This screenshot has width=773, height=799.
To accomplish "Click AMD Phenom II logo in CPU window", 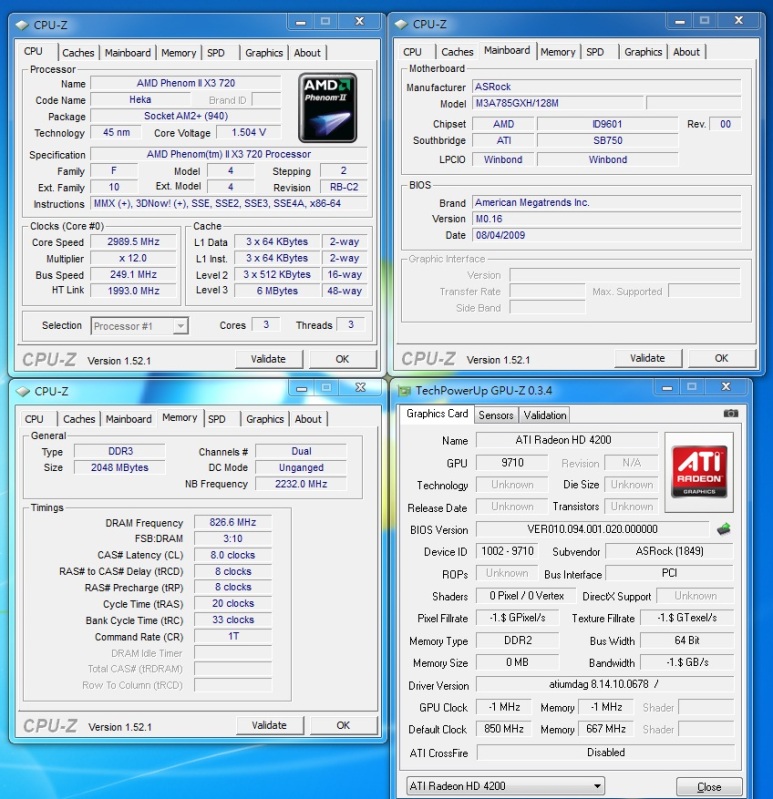I will click(328, 108).
